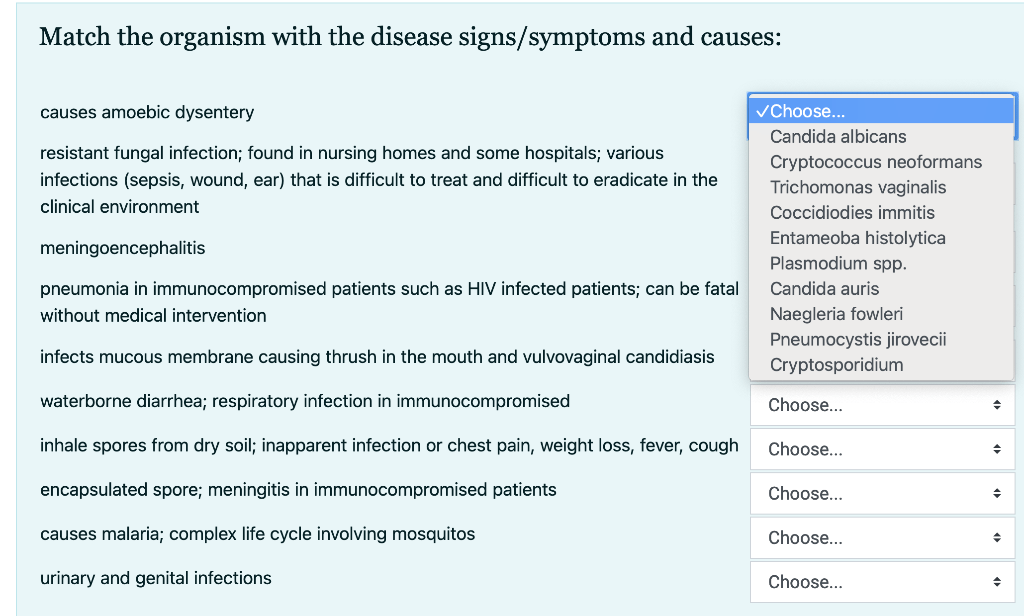The image size is (1024, 616).
Task: Select Candida albicans from the open list
Action: (838, 136)
